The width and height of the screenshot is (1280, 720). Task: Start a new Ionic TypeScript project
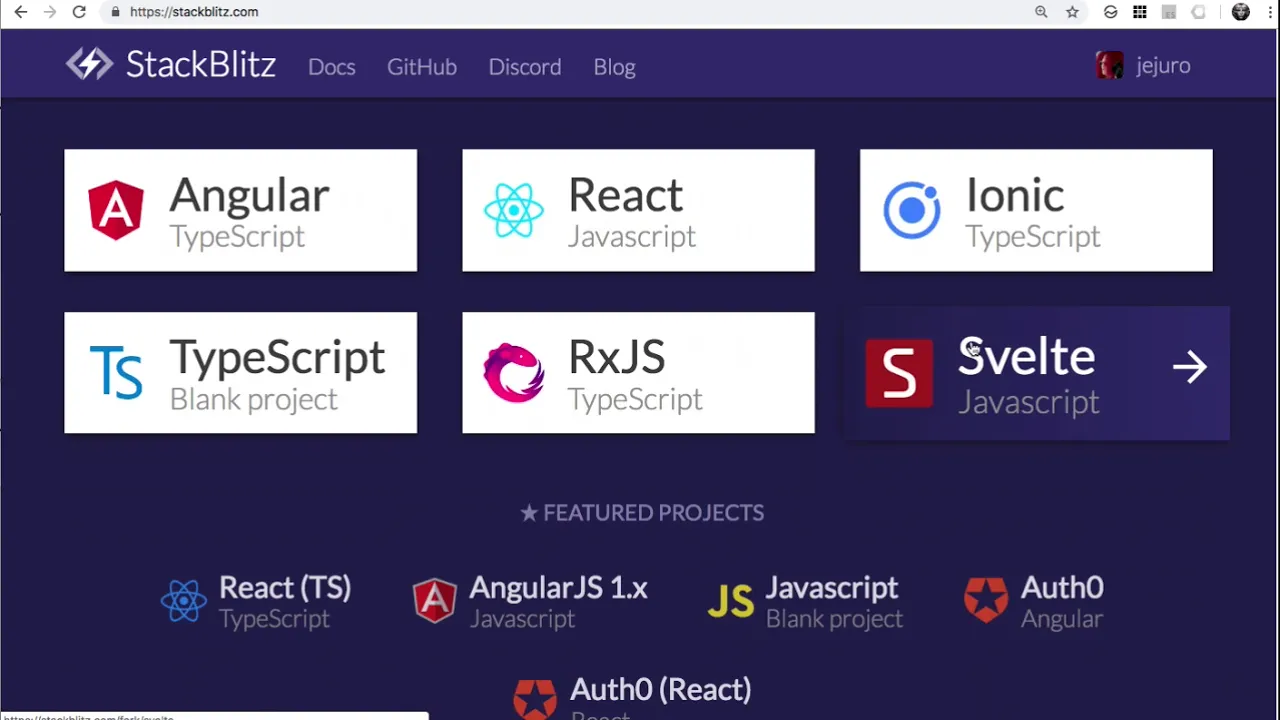point(1036,210)
